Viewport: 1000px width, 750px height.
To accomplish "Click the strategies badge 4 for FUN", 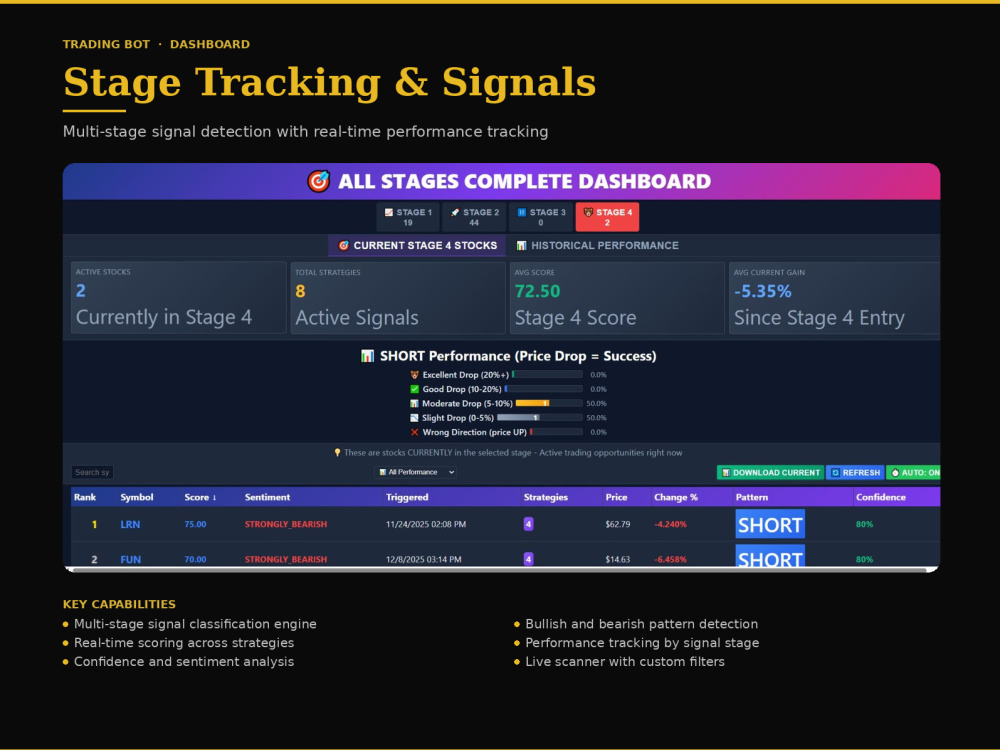I will click(x=529, y=559).
